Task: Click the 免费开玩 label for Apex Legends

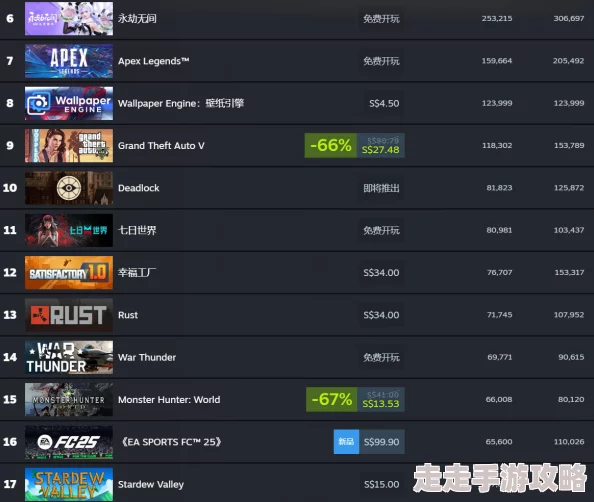Action: [x=381, y=61]
